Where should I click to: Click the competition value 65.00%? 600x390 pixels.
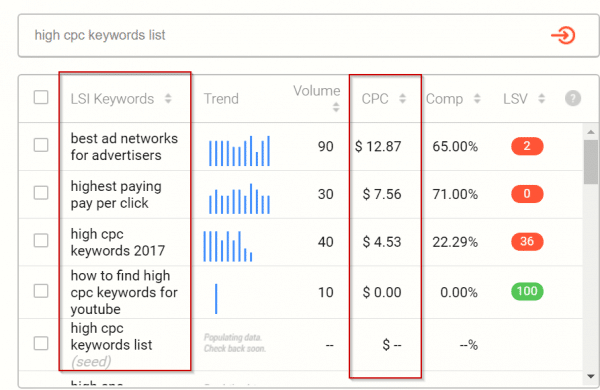pos(455,146)
